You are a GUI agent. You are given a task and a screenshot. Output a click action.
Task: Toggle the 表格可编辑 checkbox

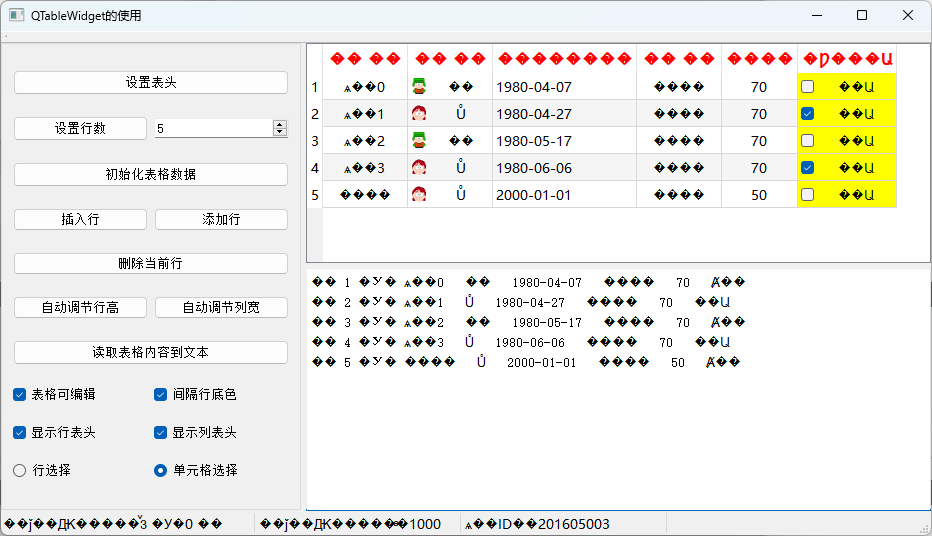point(20,395)
